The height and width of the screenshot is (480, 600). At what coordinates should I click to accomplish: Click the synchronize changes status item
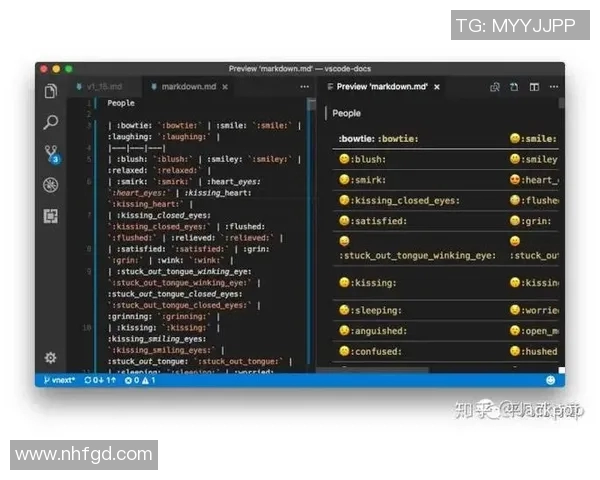tap(101, 380)
